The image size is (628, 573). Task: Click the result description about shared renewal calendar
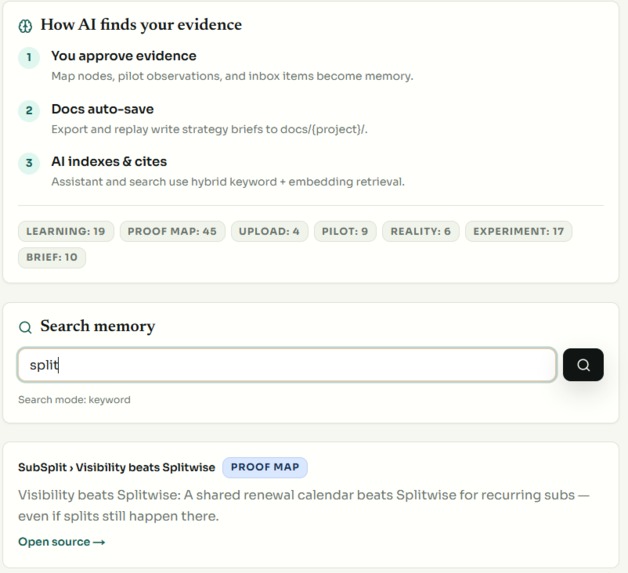[304, 505]
